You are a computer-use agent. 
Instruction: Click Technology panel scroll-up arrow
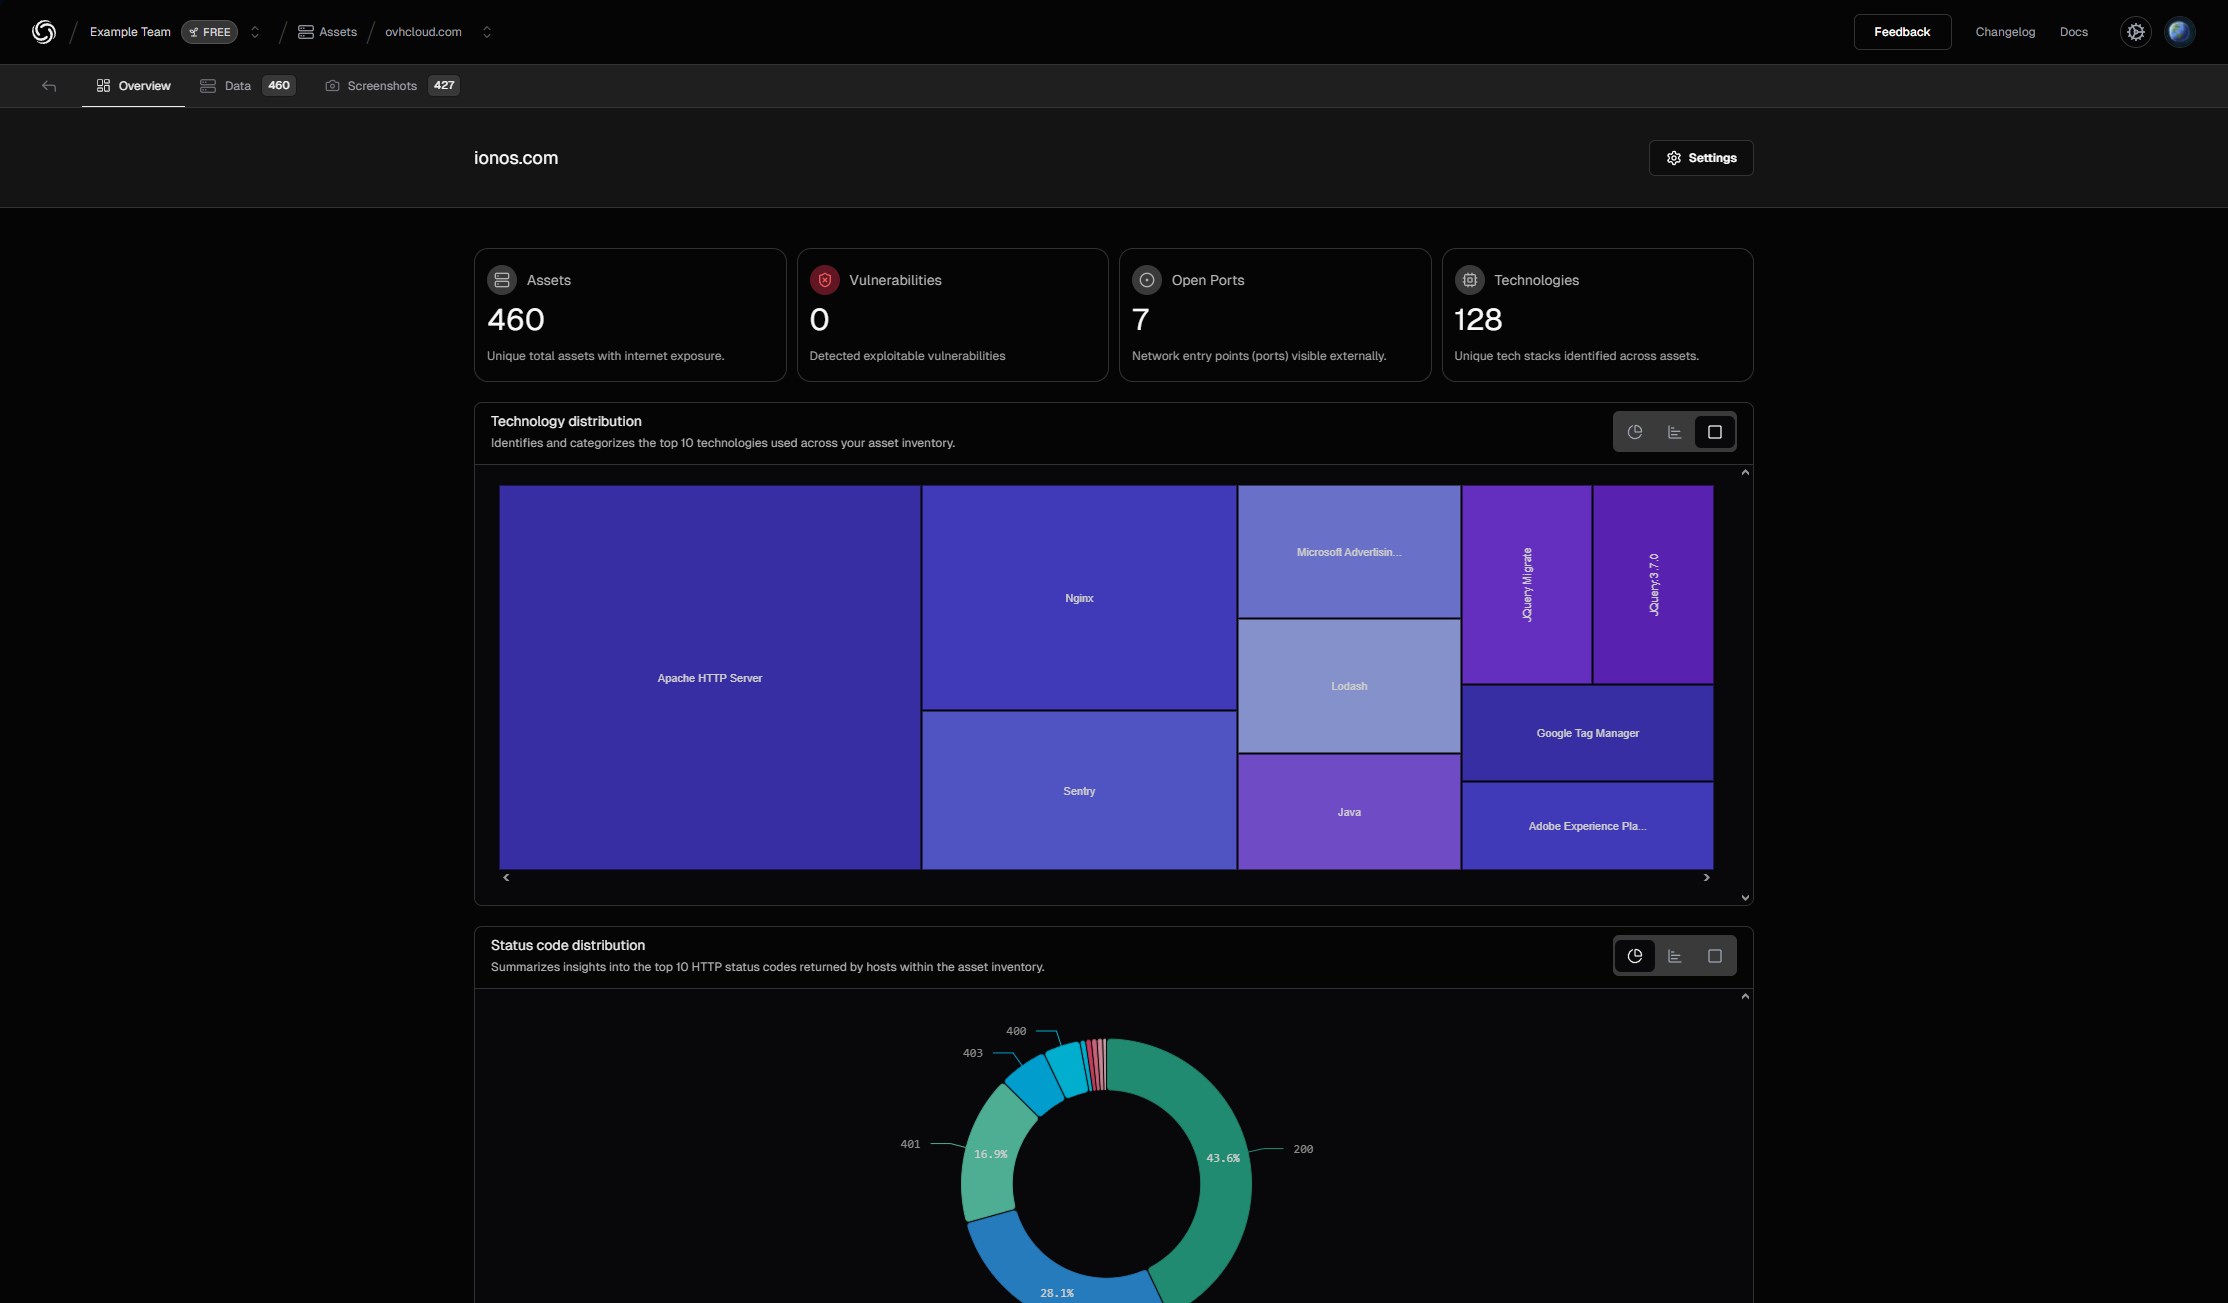pyautogui.click(x=1745, y=473)
